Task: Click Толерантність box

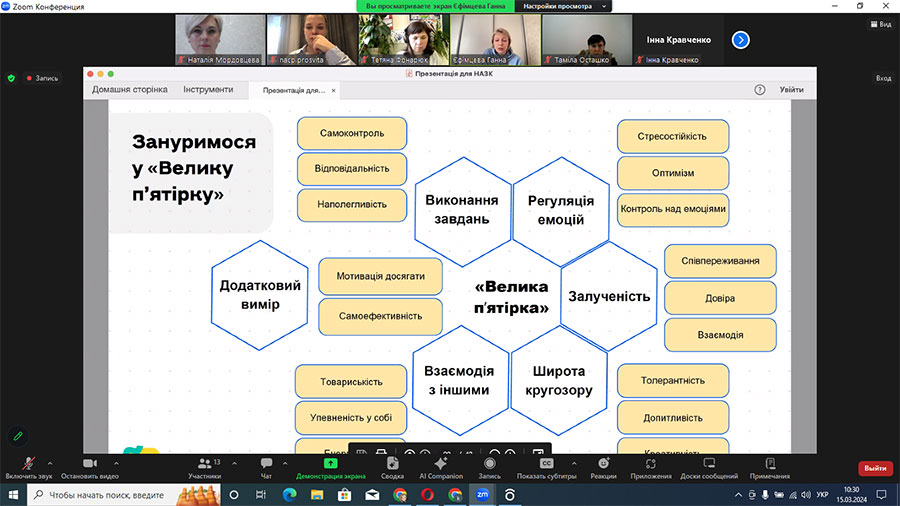Action: click(673, 380)
